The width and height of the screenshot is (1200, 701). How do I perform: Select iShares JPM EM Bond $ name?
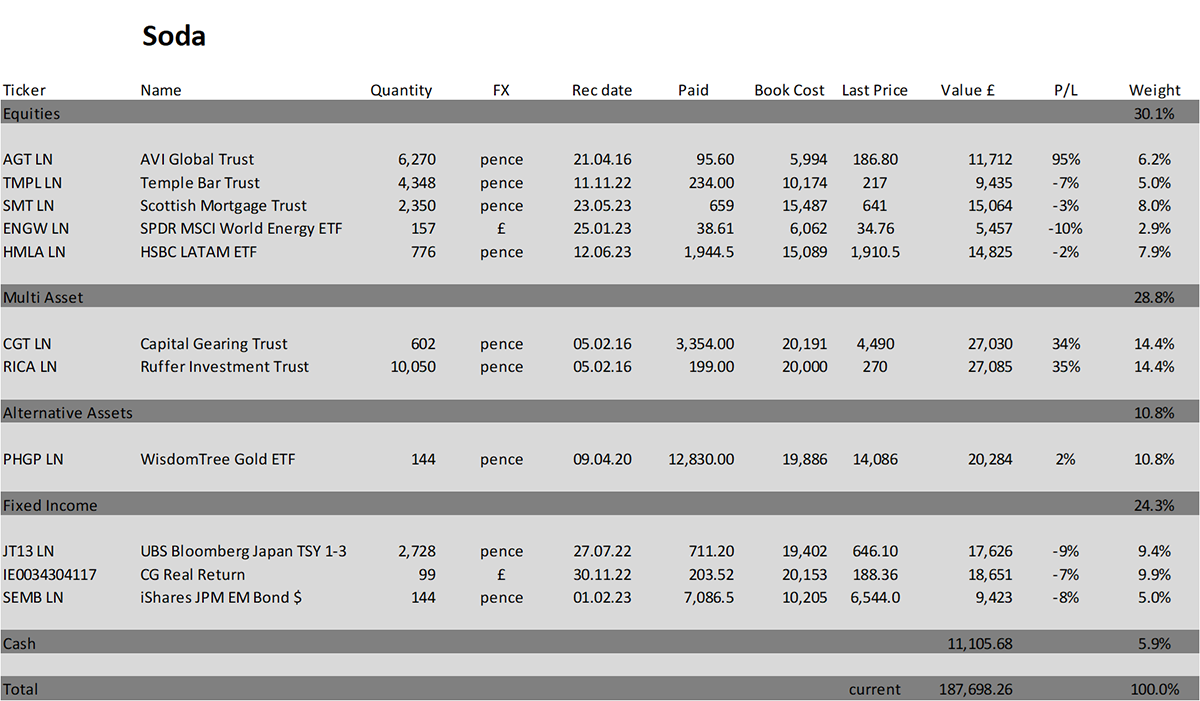pos(222,597)
